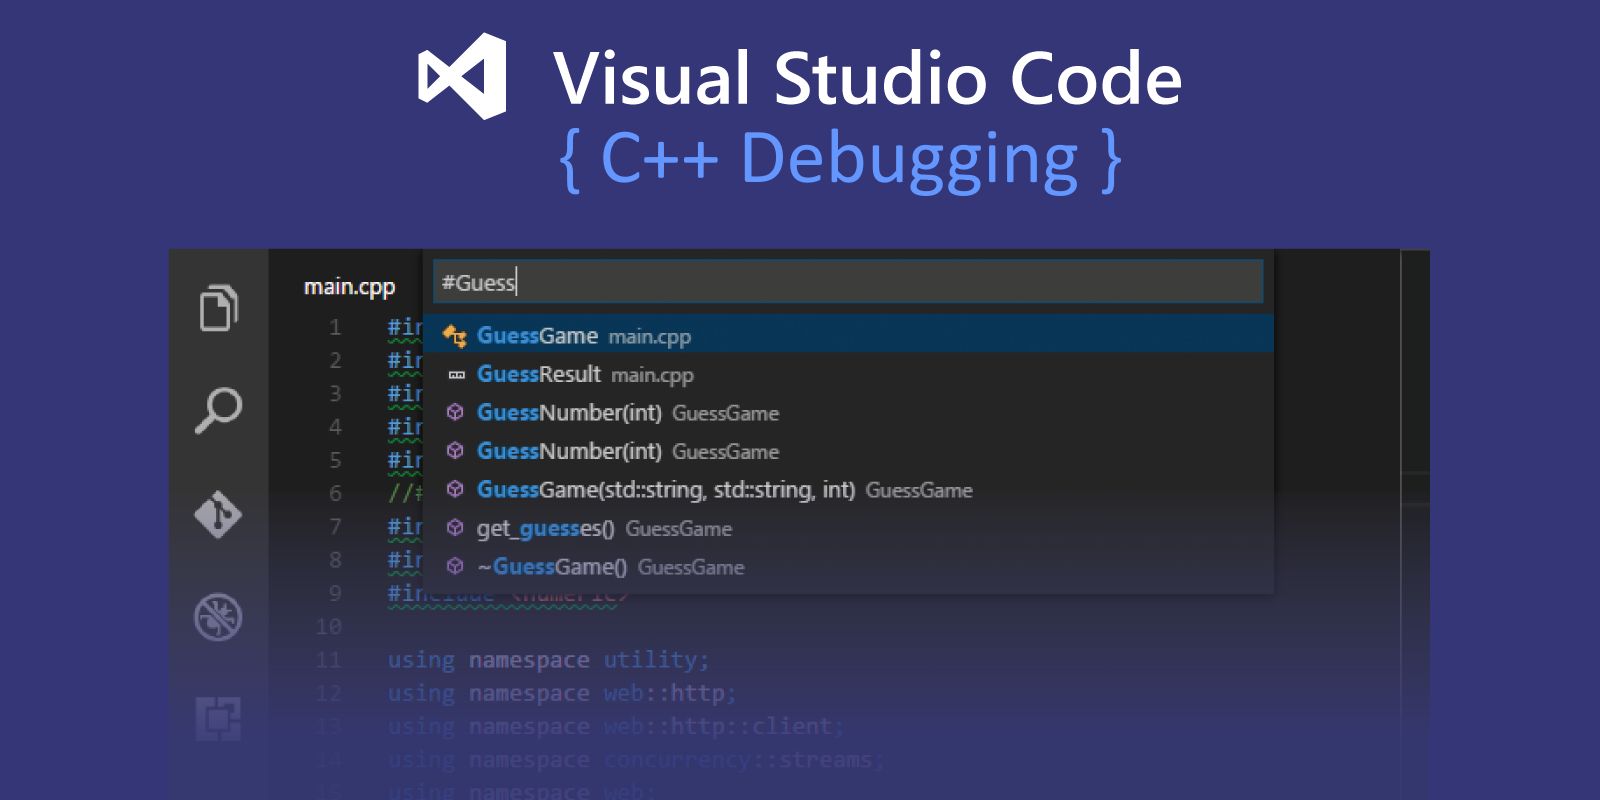Click the method icon beside get_guesses()
The image size is (1600, 800).
coord(455,528)
